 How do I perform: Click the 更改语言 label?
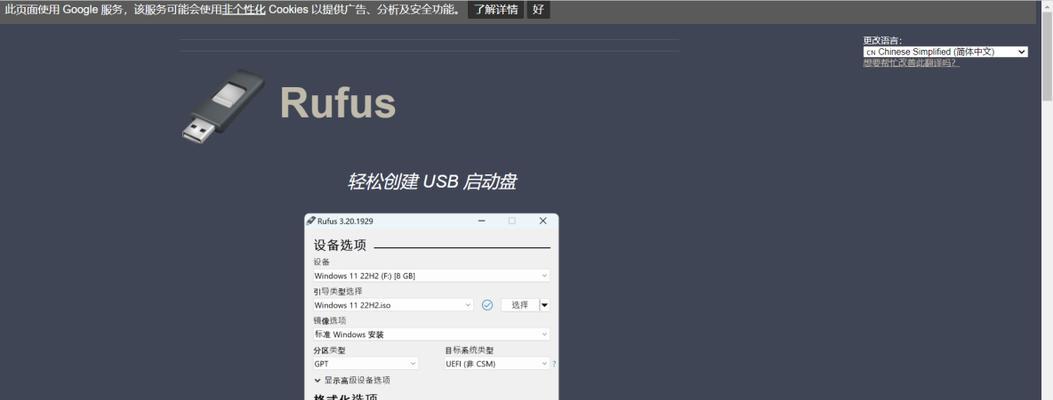tap(882, 40)
